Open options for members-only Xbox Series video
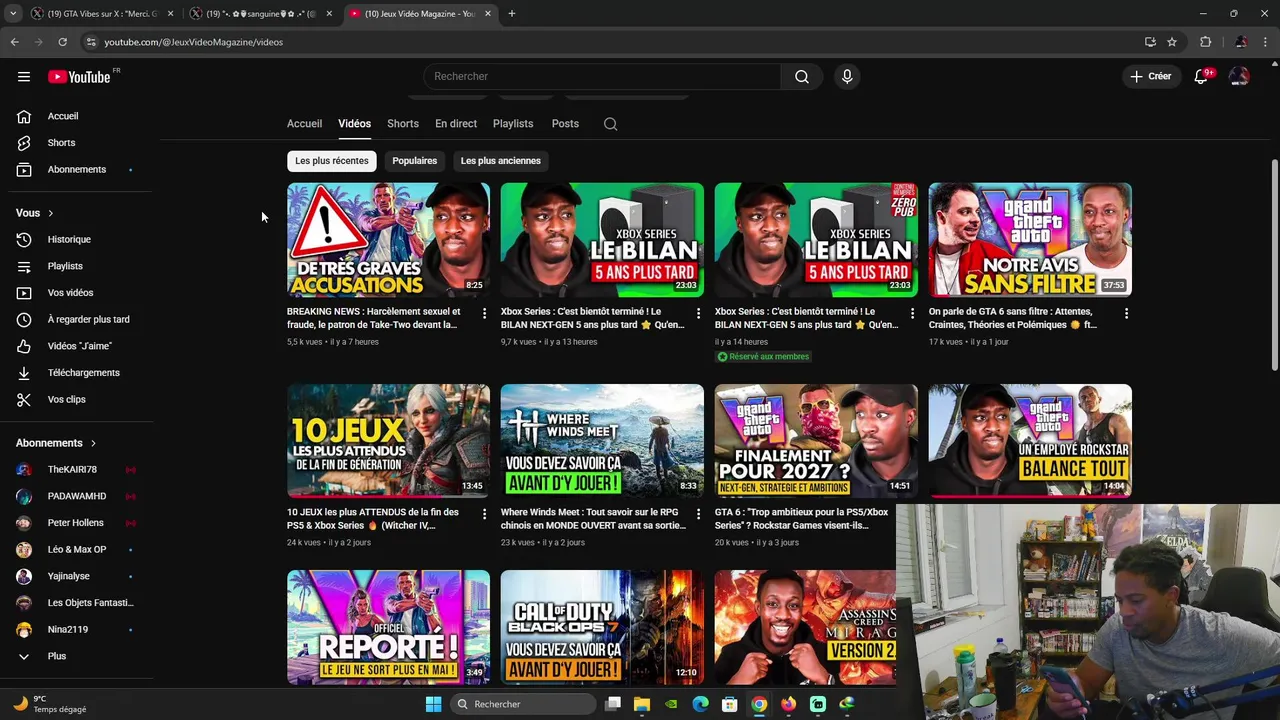The height and width of the screenshot is (720, 1280). pyautogui.click(x=912, y=314)
